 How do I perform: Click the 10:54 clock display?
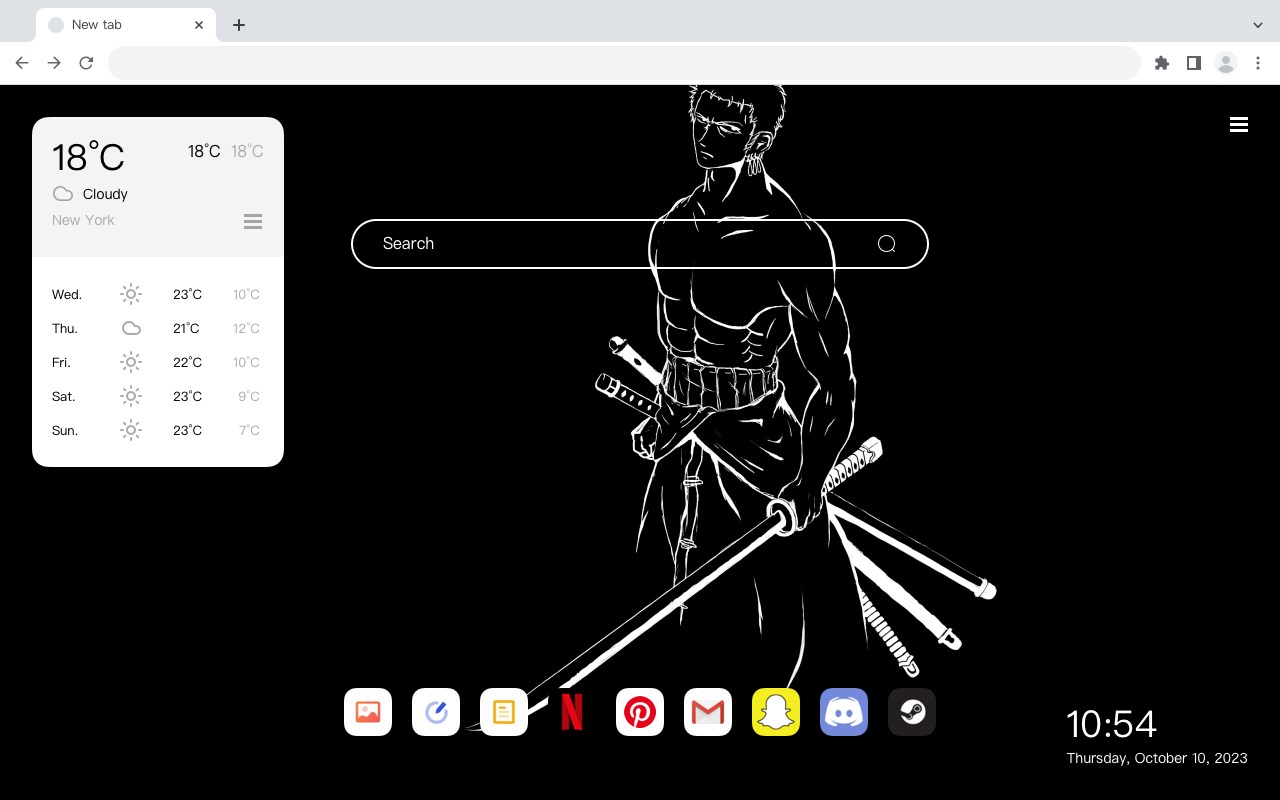(x=1111, y=724)
